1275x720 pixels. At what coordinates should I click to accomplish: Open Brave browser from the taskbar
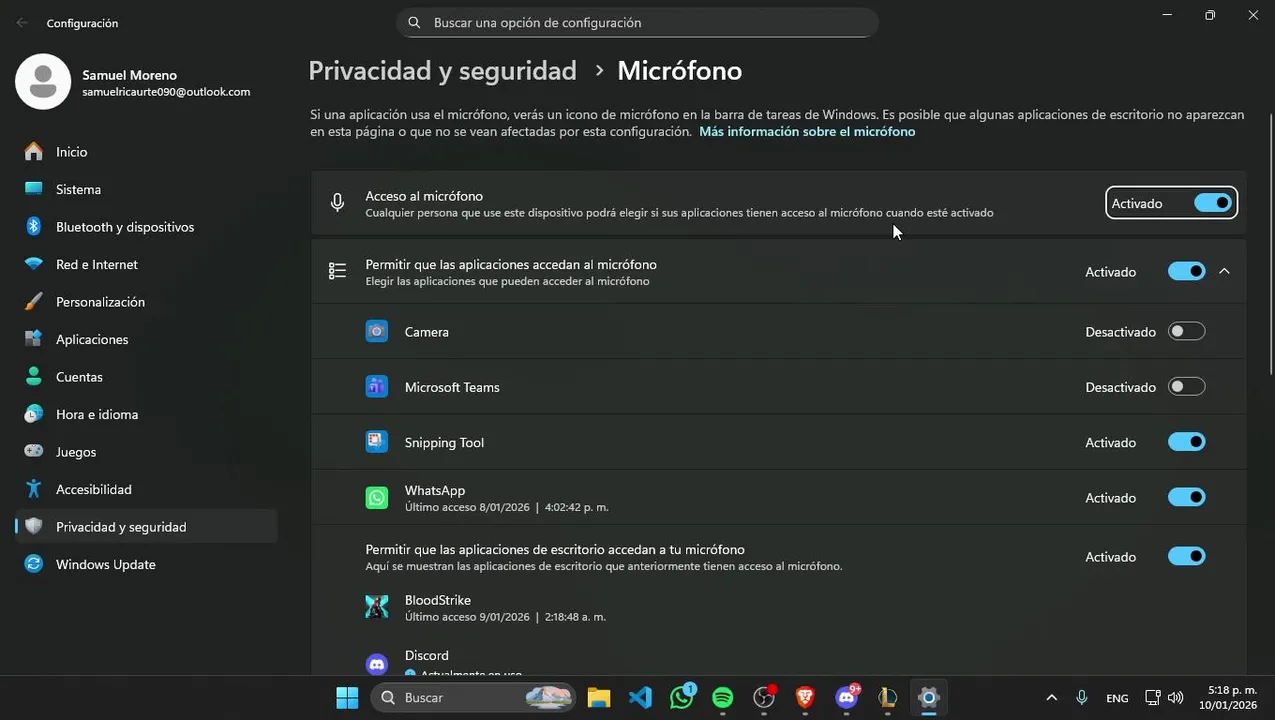coord(805,697)
